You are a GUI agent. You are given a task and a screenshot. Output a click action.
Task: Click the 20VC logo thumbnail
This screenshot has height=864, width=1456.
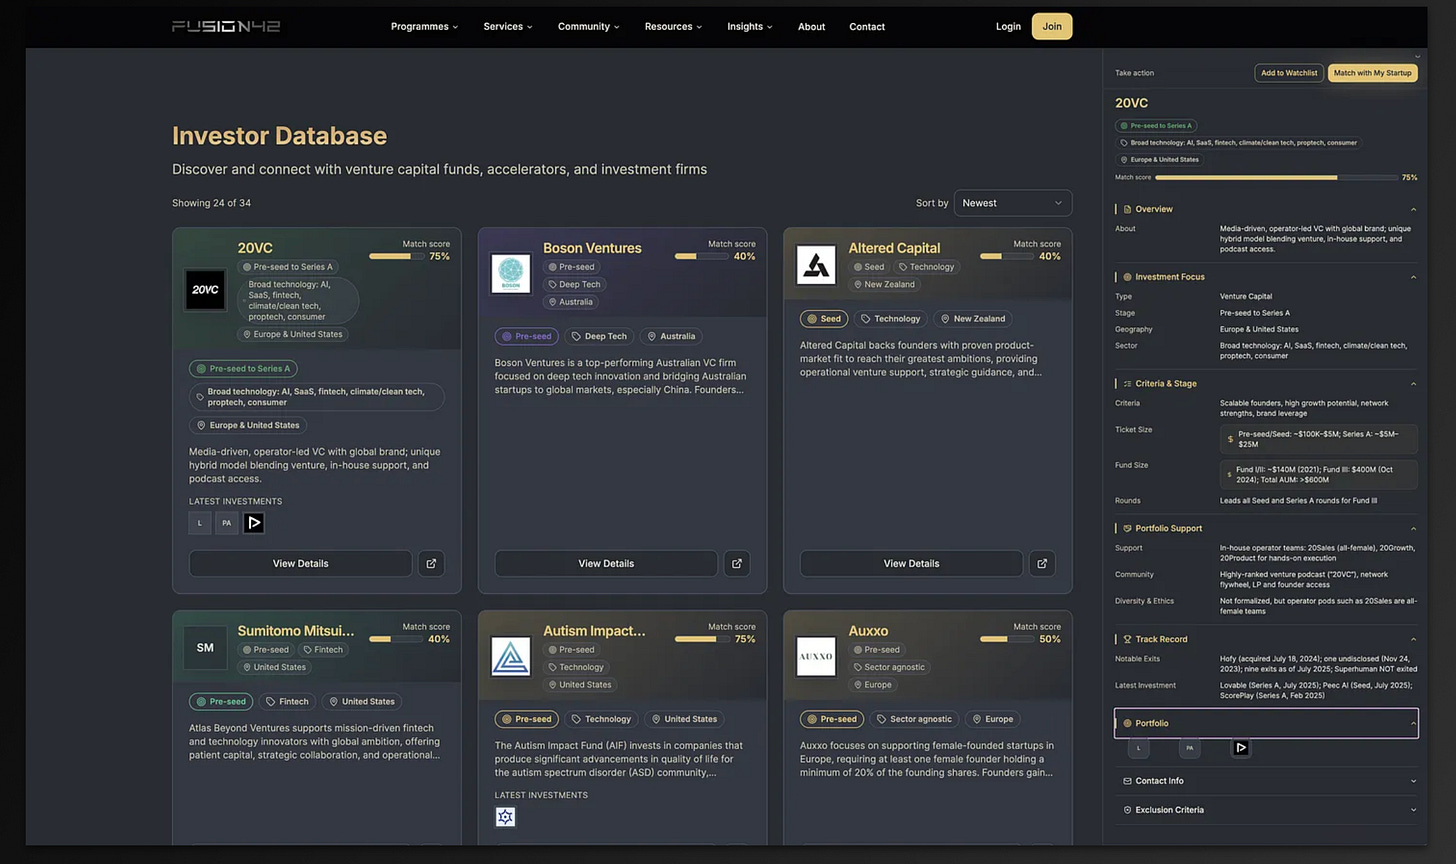pyautogui.click(x=206, y=290)
